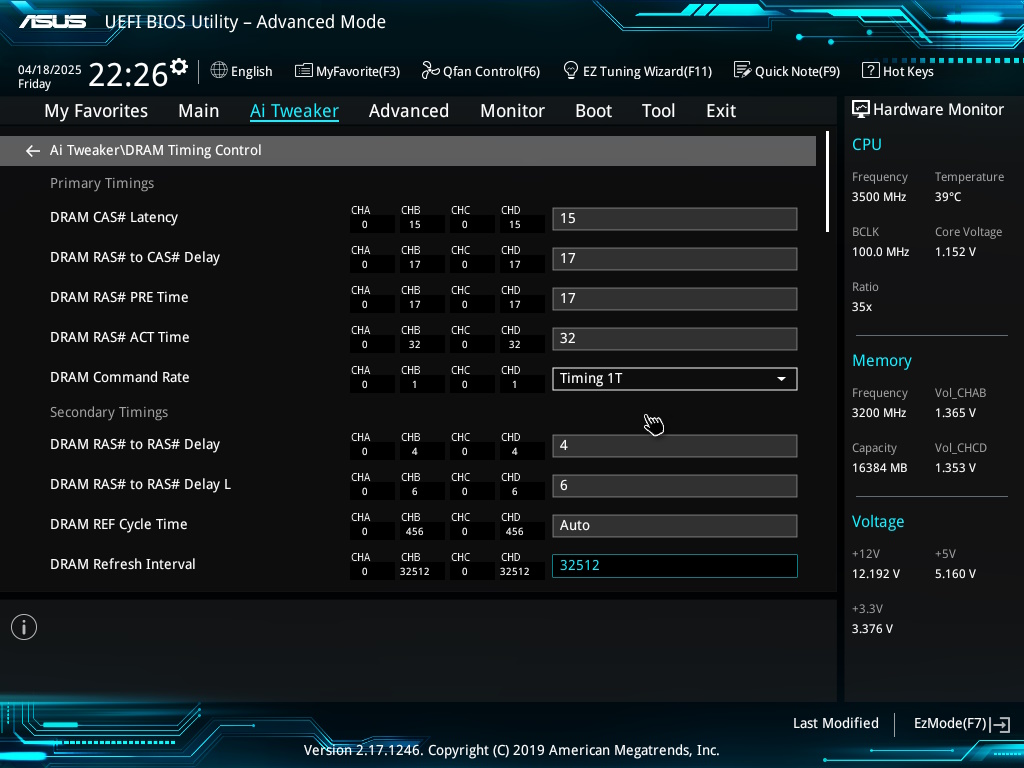The image size is (1024, 768).
Task: Click the information icon in help area
Action: 24,627
